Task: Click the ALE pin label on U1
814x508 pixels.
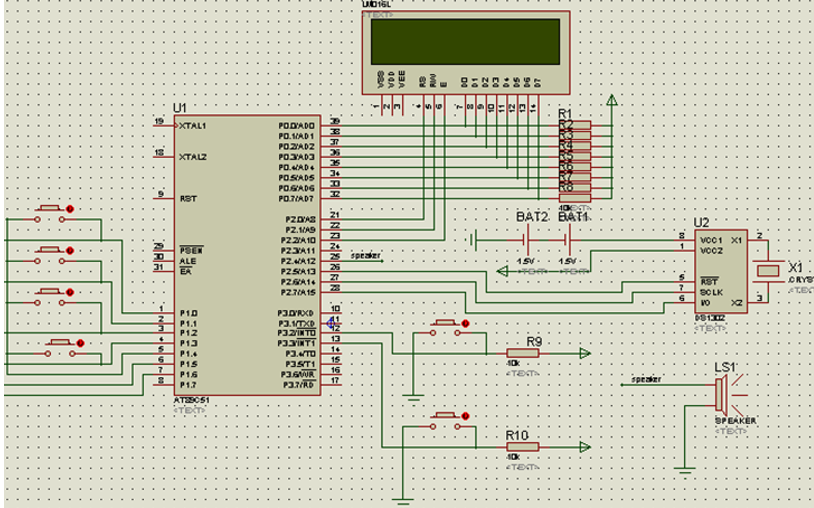Action: (187, 261)
